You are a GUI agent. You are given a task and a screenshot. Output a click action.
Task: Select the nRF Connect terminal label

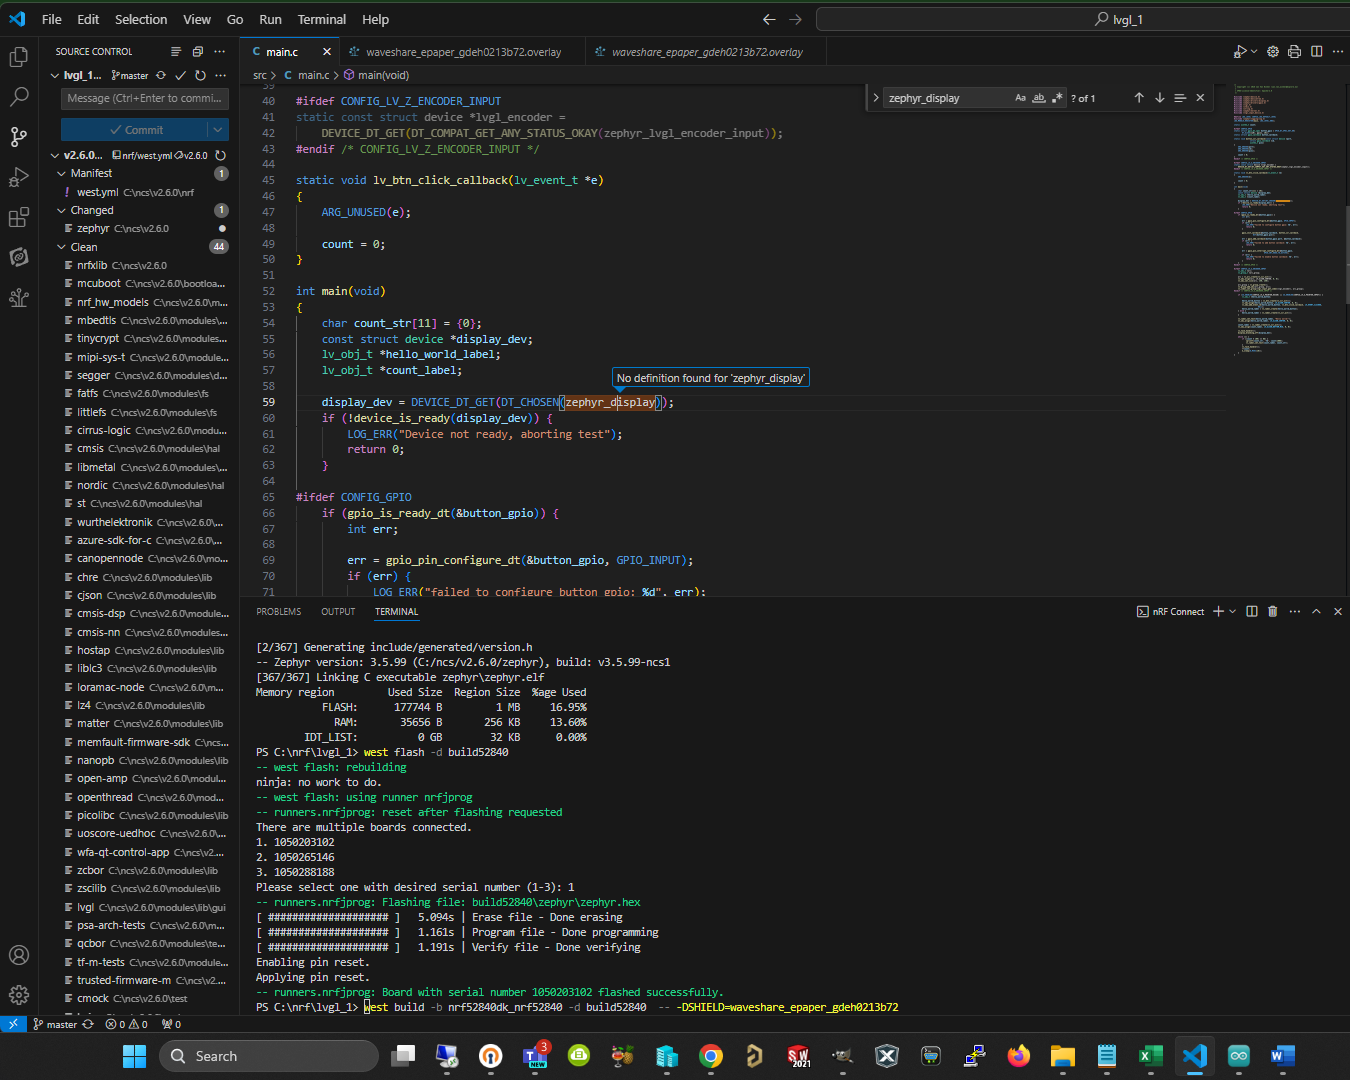(x=1170, y=611)
